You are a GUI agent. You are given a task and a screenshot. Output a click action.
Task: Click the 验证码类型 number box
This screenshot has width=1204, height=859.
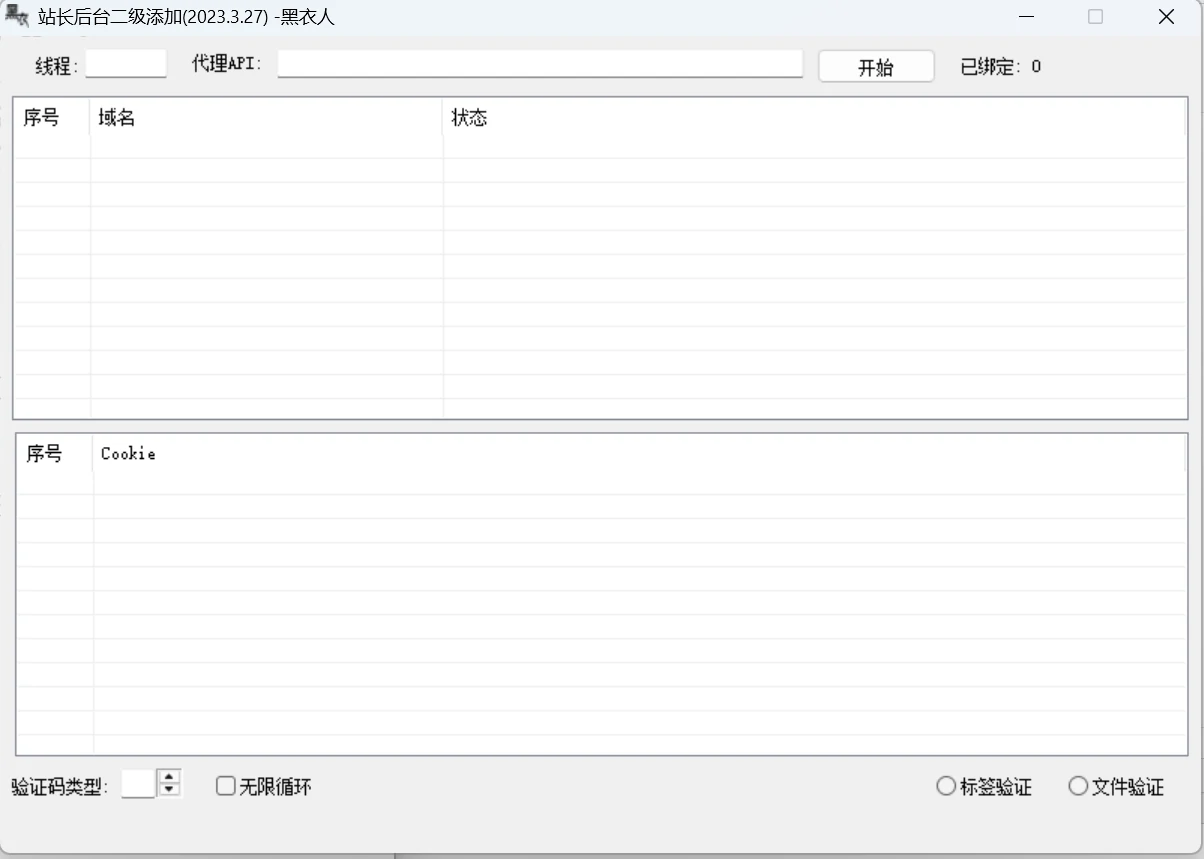[x=138, y=784]
